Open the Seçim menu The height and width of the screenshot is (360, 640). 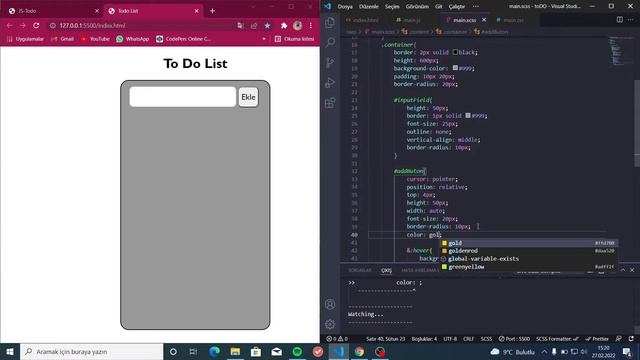(x=392, y=7)
